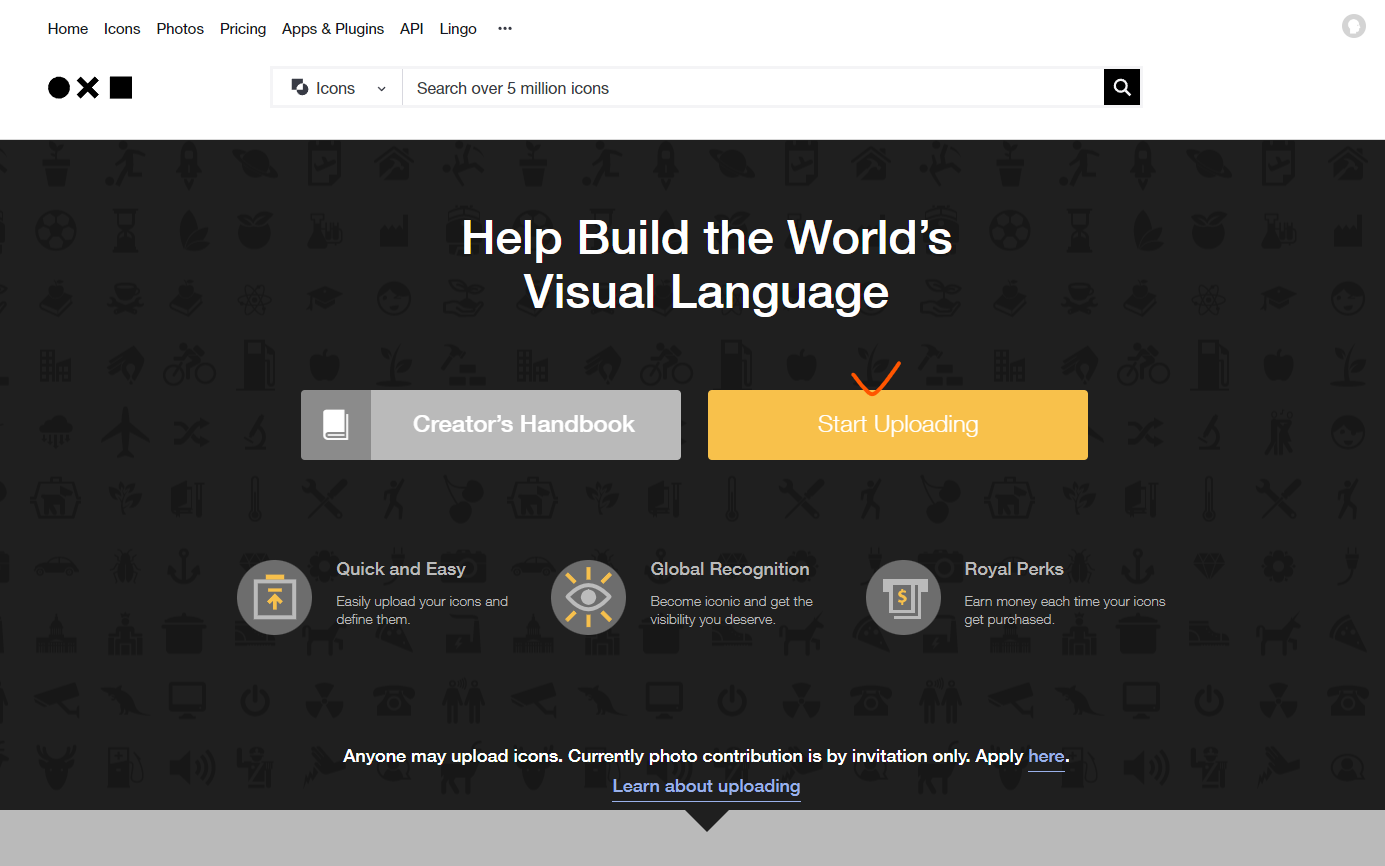Click the magnifying glass search button
Viewport: 1385px width, 866px height.
1122,88
